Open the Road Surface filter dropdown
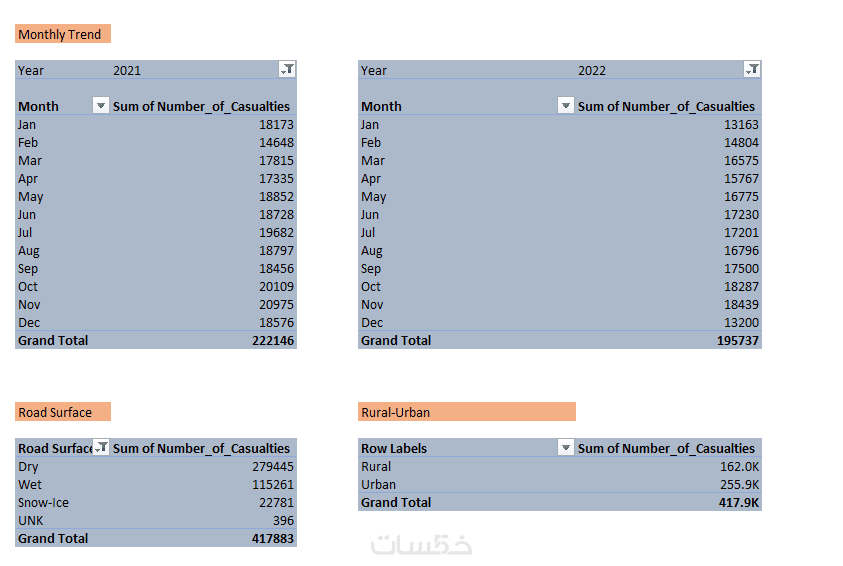This screenshot has height=566, width=843. pos(101,447)
